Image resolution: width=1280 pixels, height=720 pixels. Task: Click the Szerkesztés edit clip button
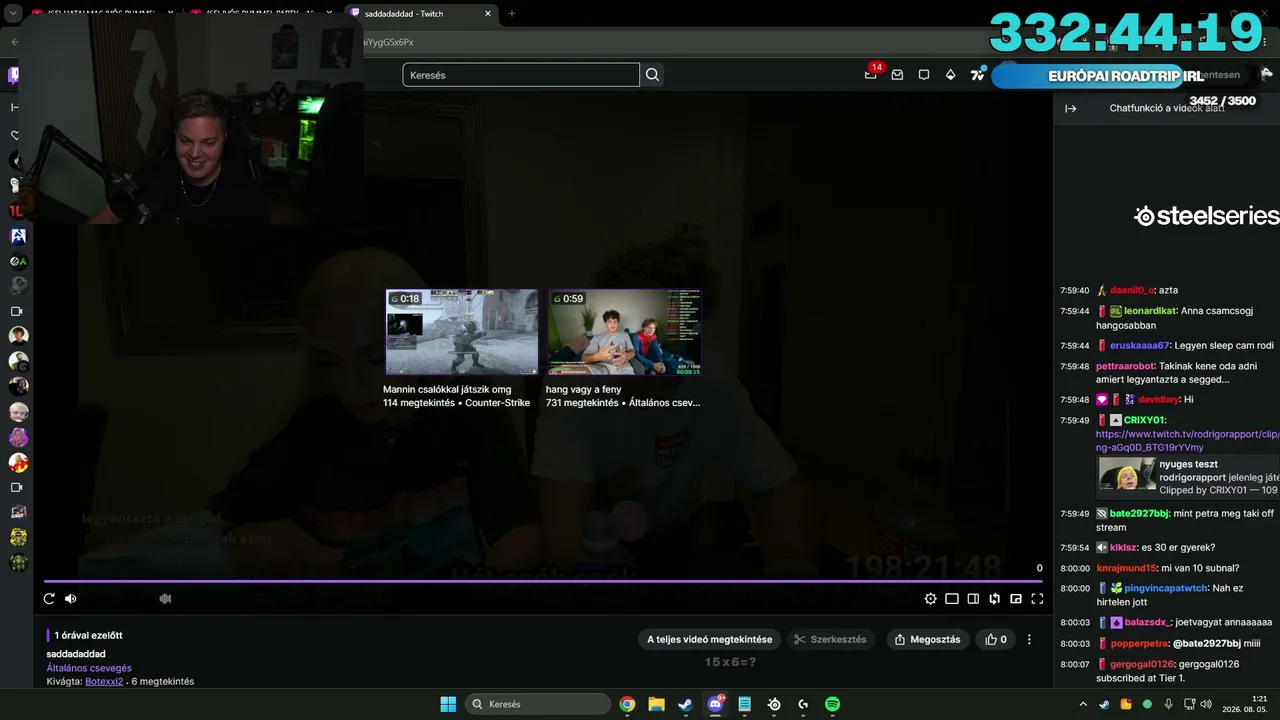point(830,640)
